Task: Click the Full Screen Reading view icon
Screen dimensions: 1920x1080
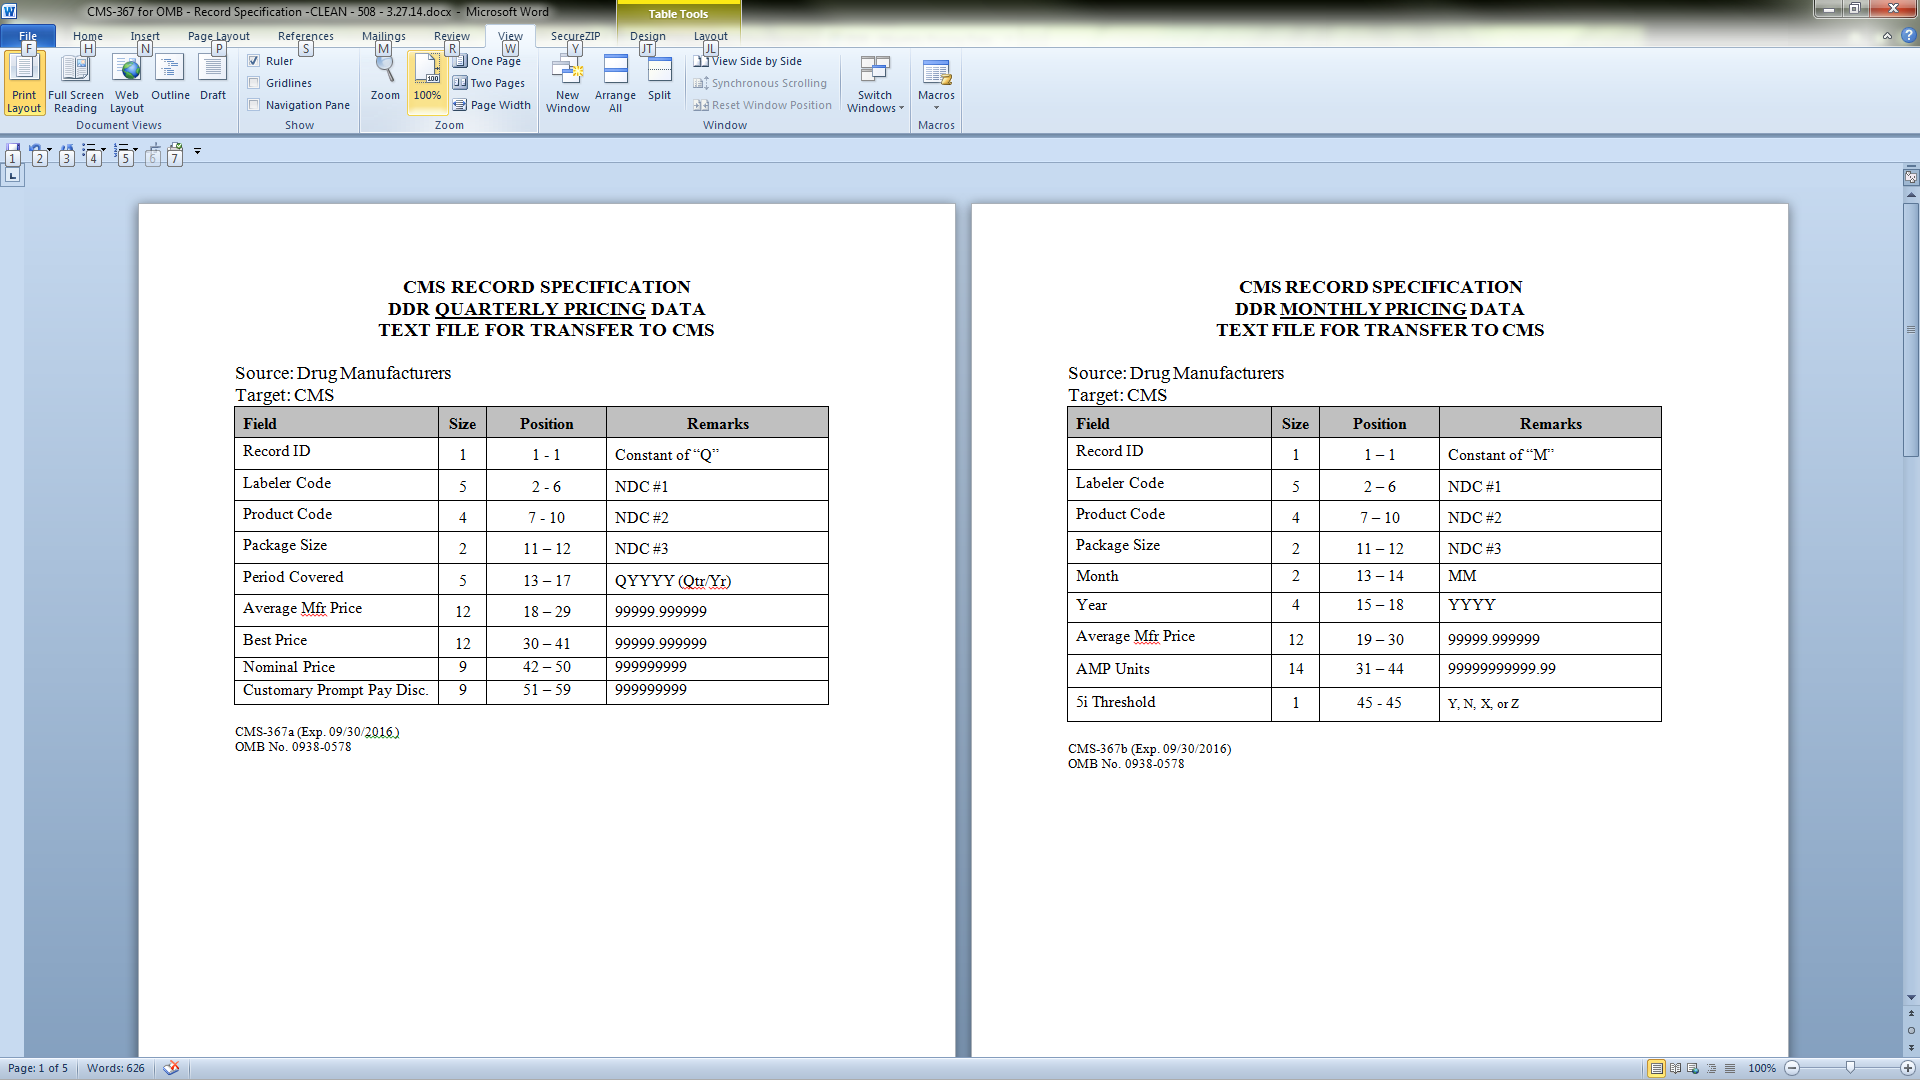Action: [75, 70]
